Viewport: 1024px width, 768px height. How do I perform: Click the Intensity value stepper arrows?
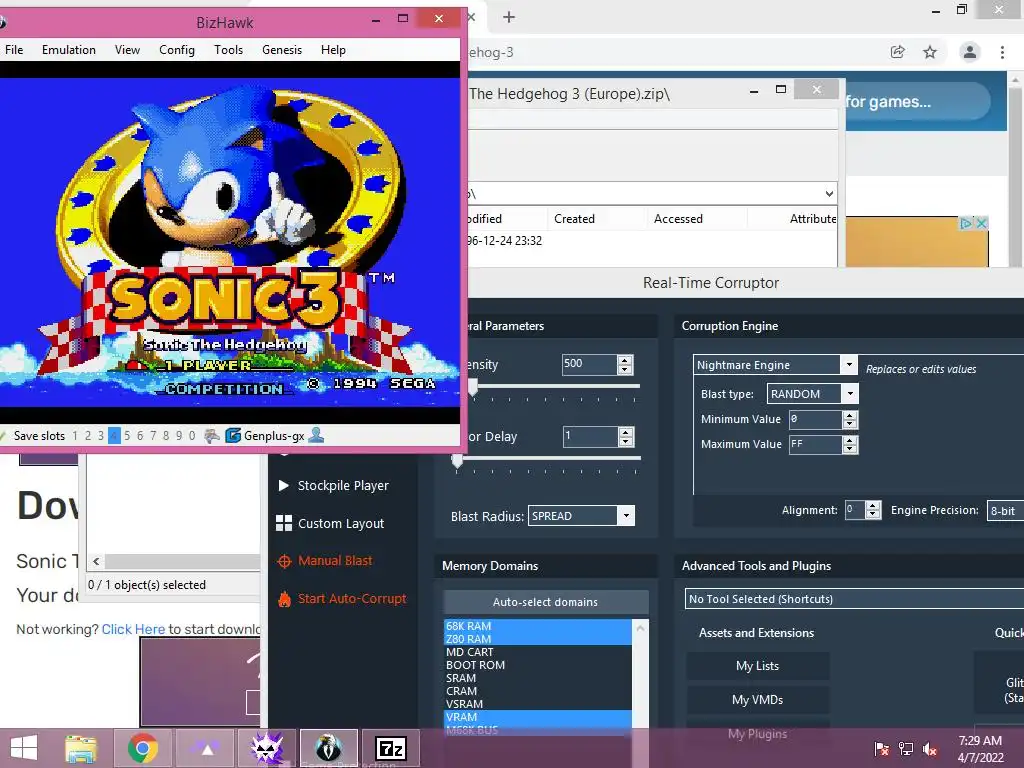click(625, 364)
